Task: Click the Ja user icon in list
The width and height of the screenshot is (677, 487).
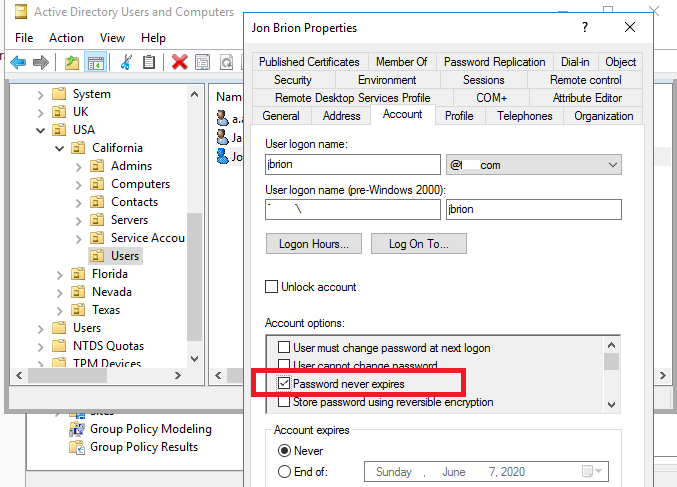Action: (x=222, y=137)
